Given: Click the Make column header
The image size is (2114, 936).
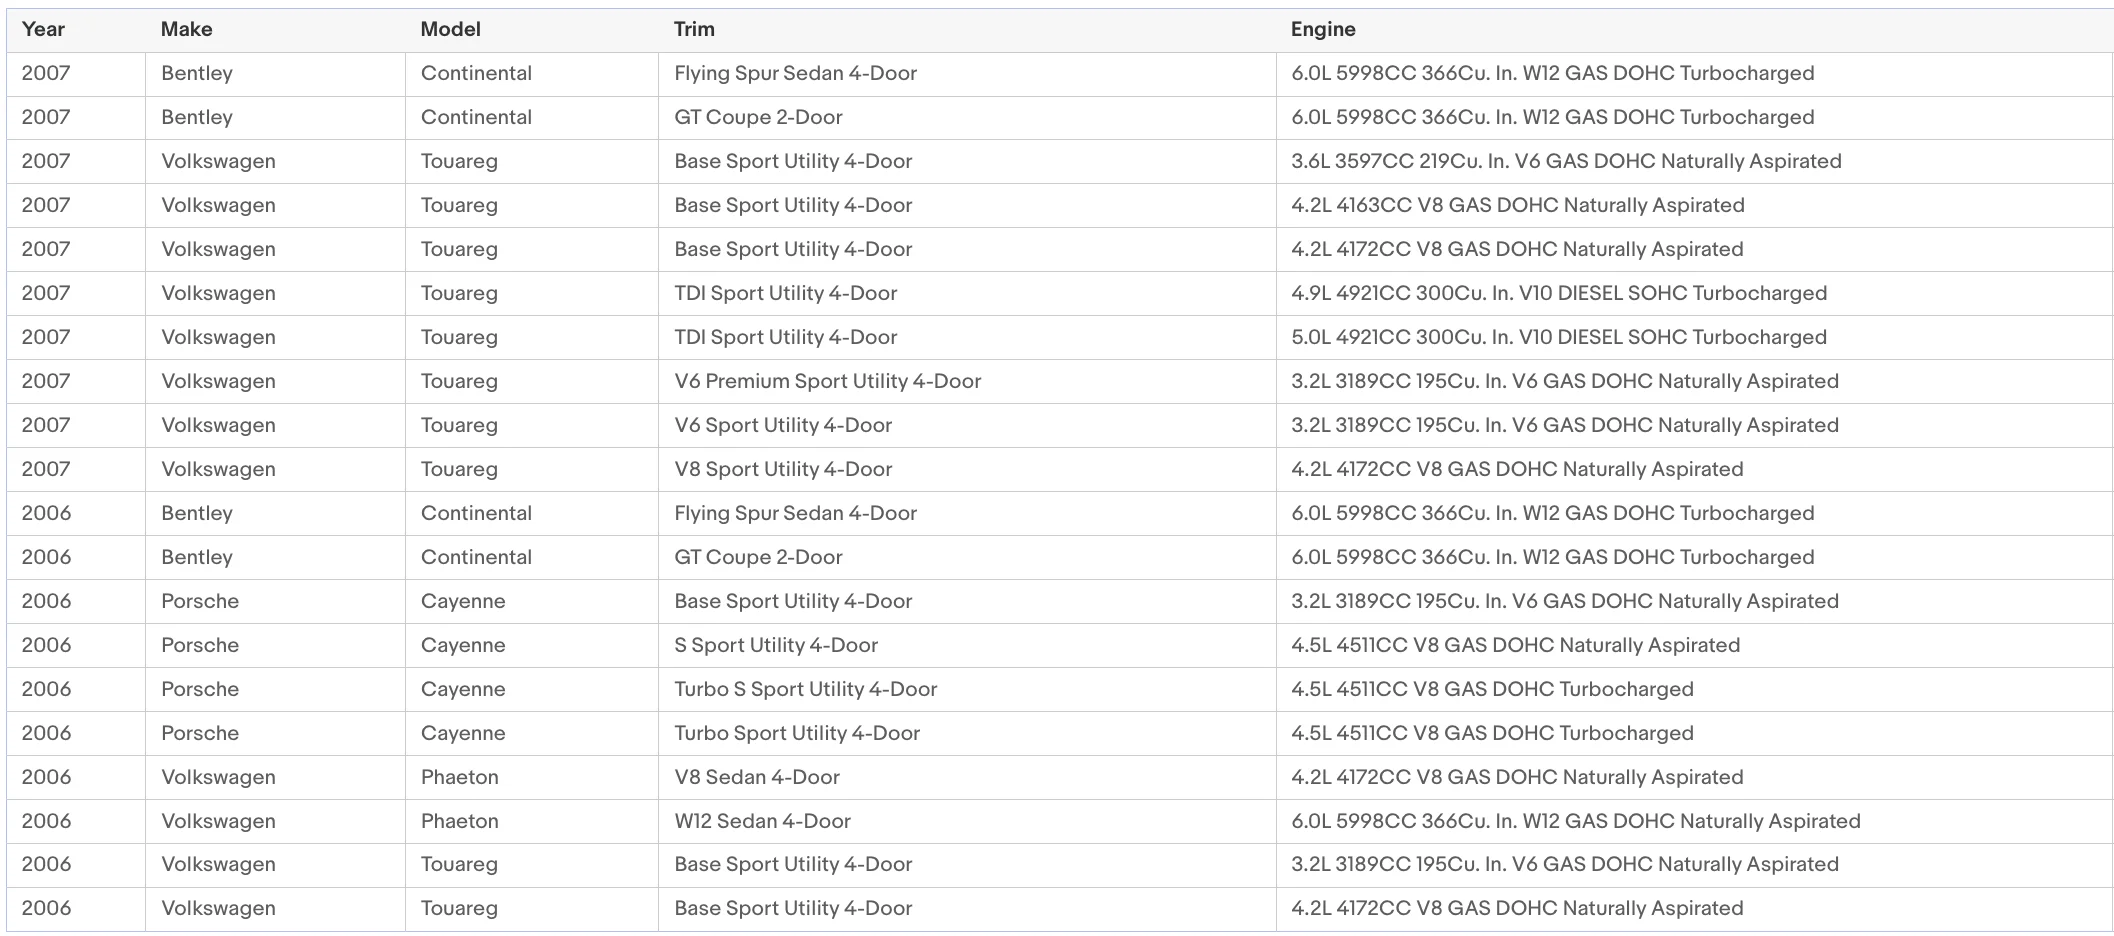Looking at the screenshot, I should click(186, 29).
